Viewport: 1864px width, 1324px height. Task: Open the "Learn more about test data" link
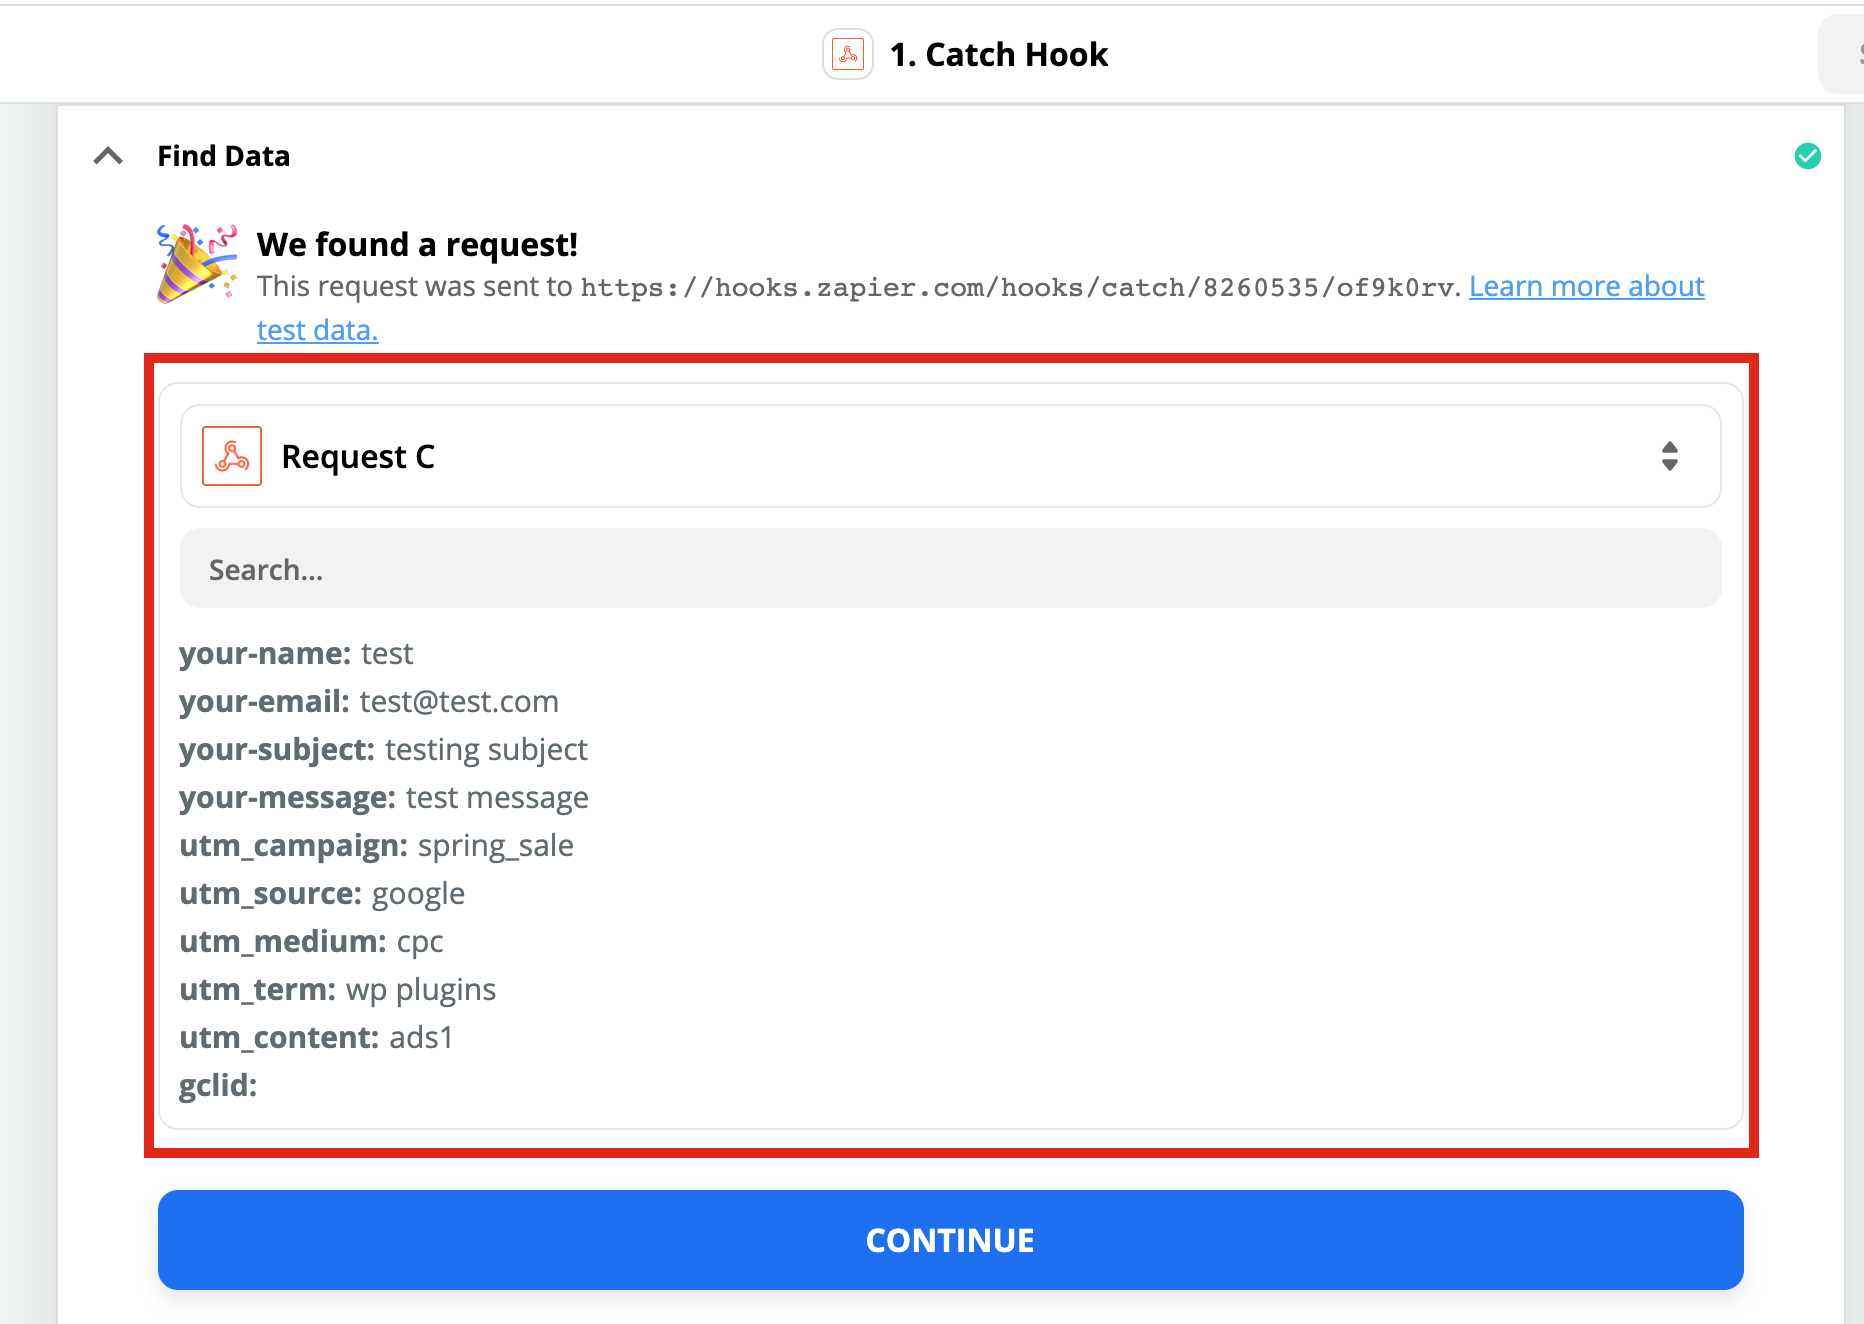(x=1585, y=287)
